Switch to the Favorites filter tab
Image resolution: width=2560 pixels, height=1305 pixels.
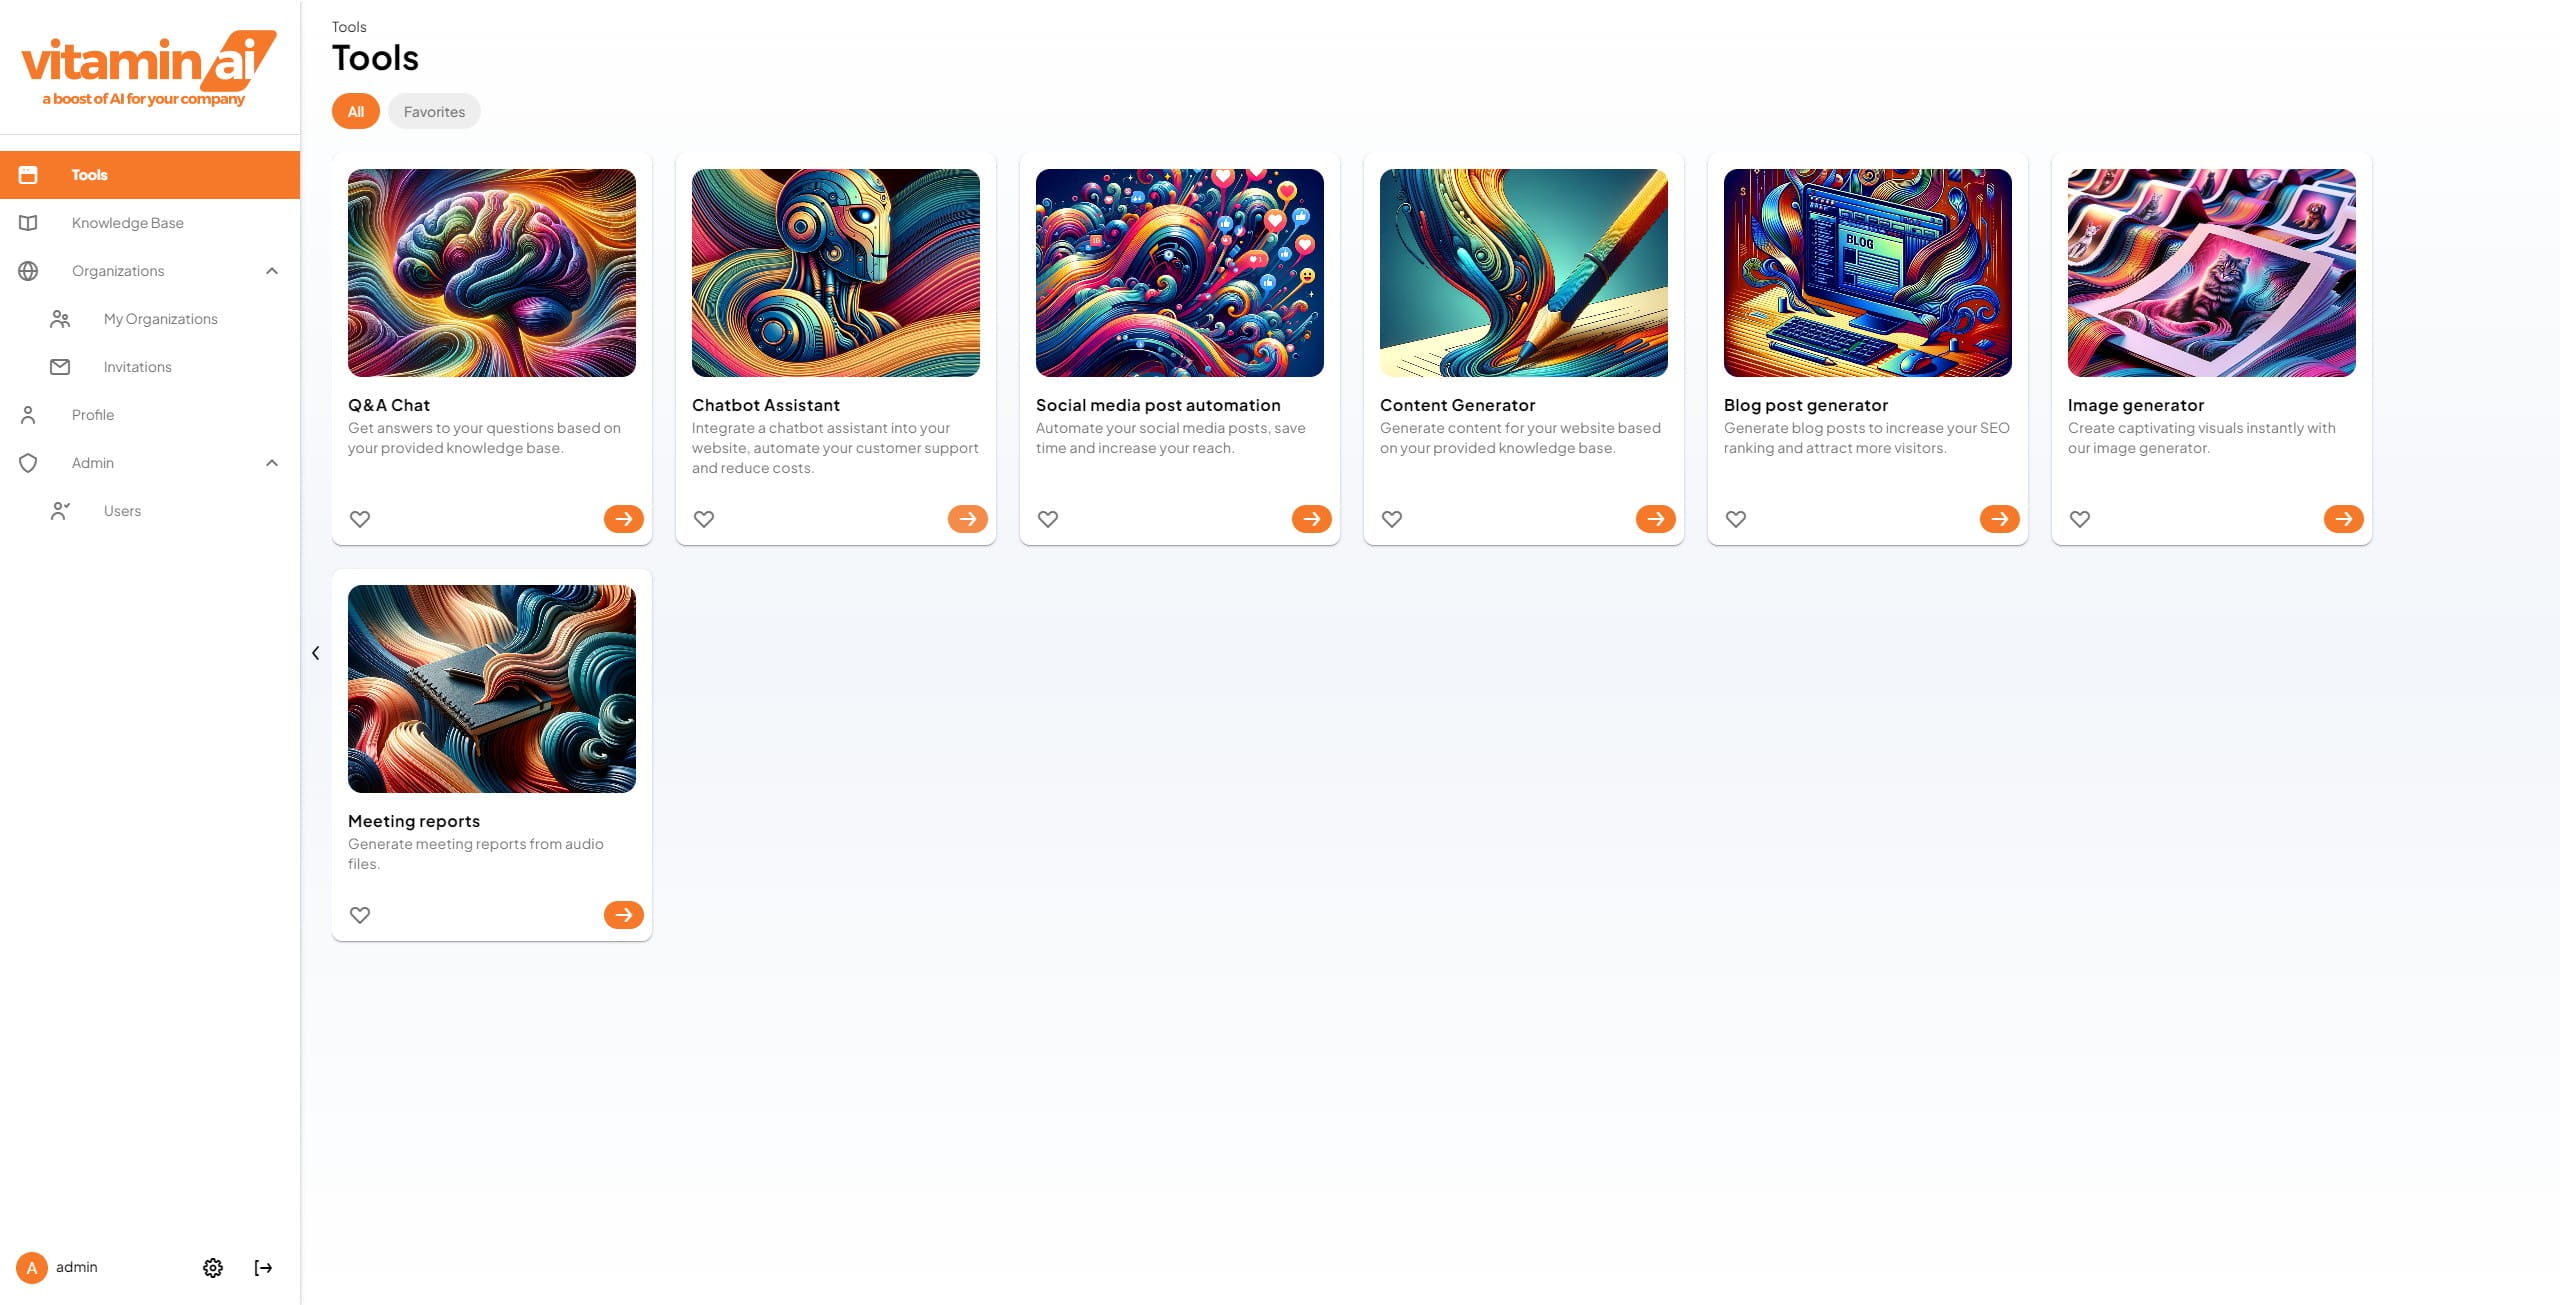[x=434, y=111]
